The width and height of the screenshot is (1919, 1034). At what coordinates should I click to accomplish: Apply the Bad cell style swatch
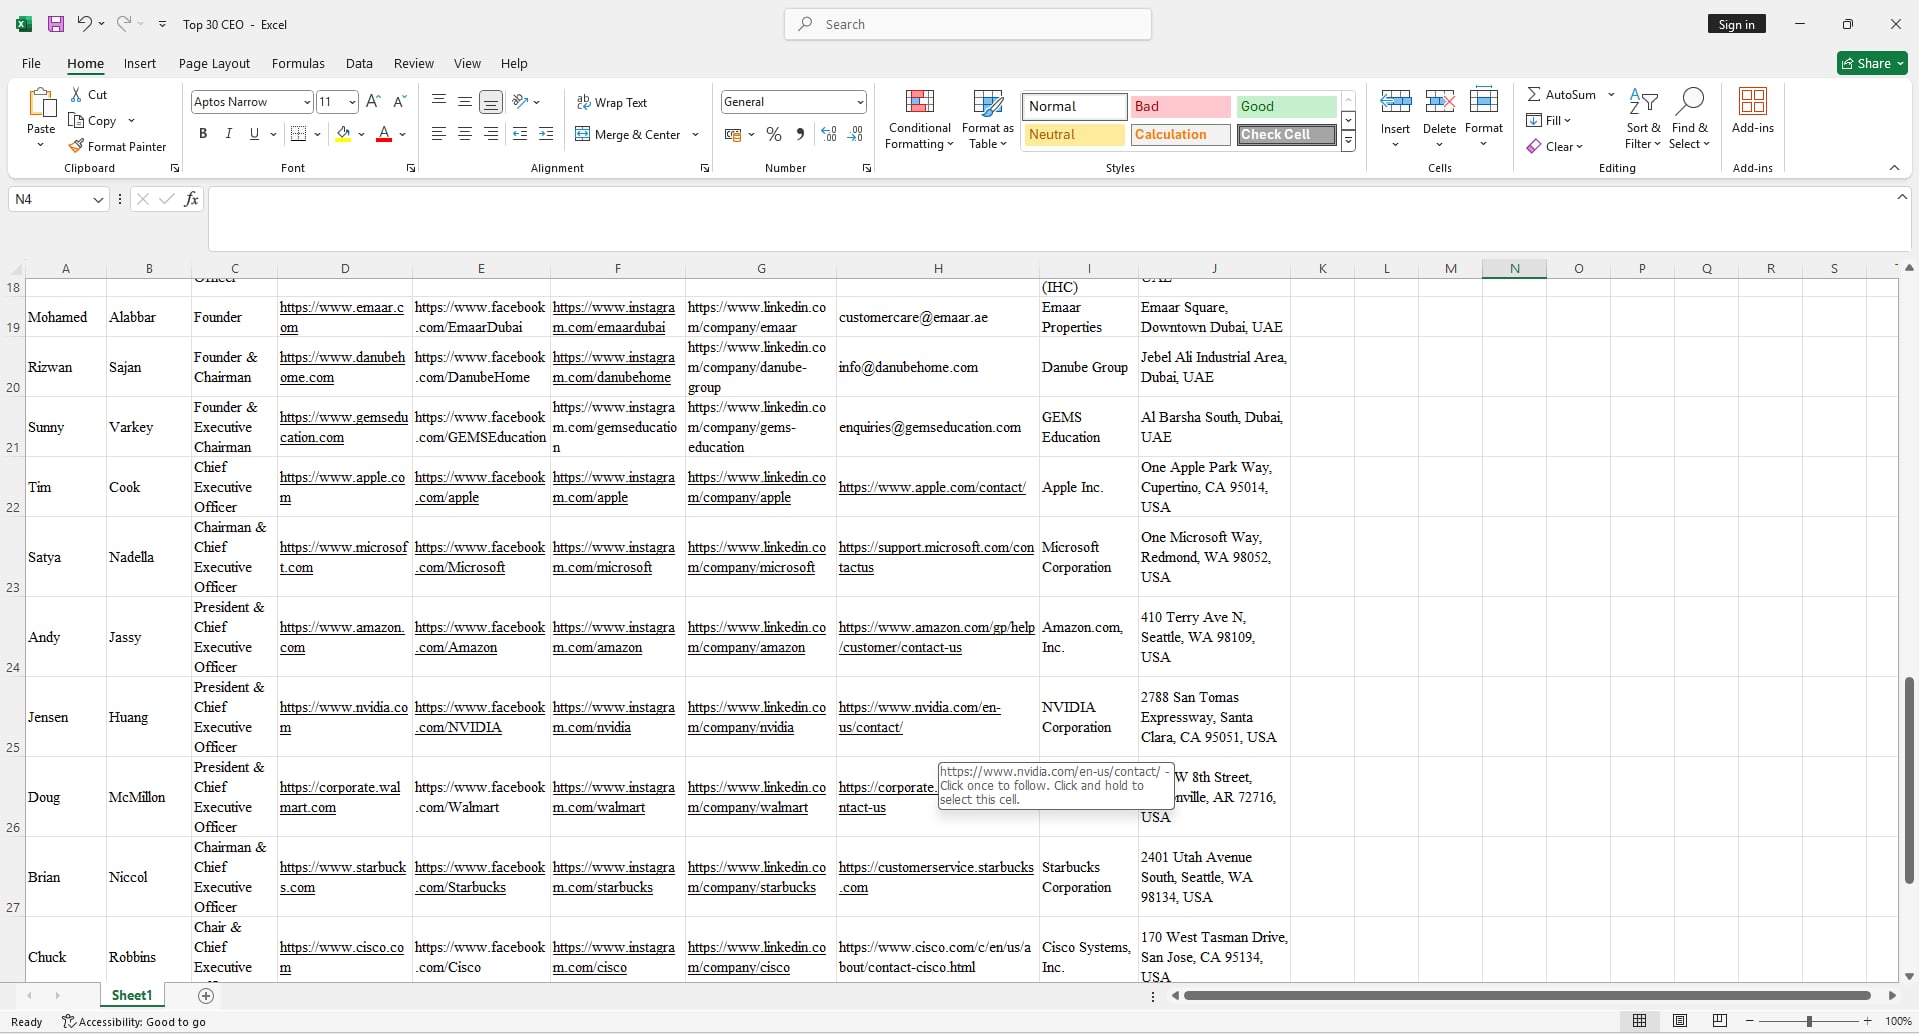click(x=1180, y=106)
